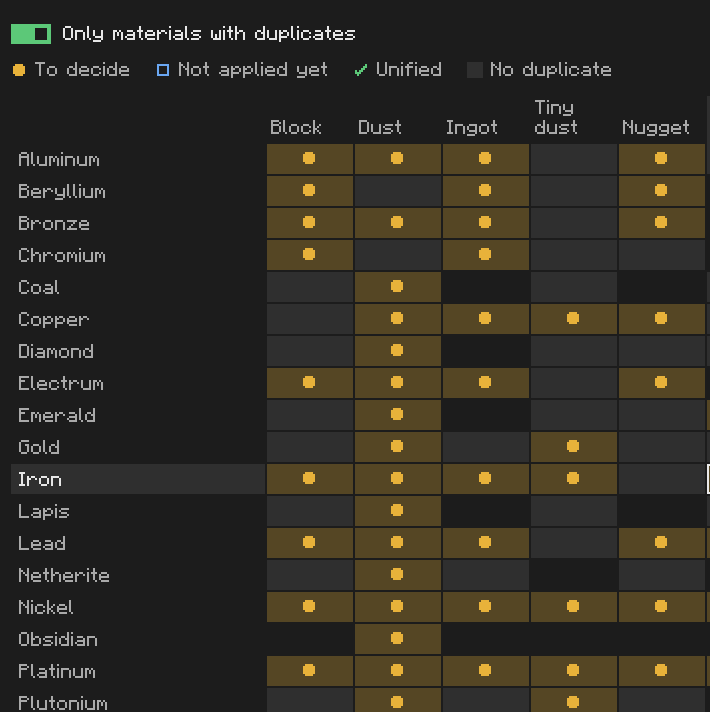Click Bronze Ingot to-decide cell

(x=486, y=222)
